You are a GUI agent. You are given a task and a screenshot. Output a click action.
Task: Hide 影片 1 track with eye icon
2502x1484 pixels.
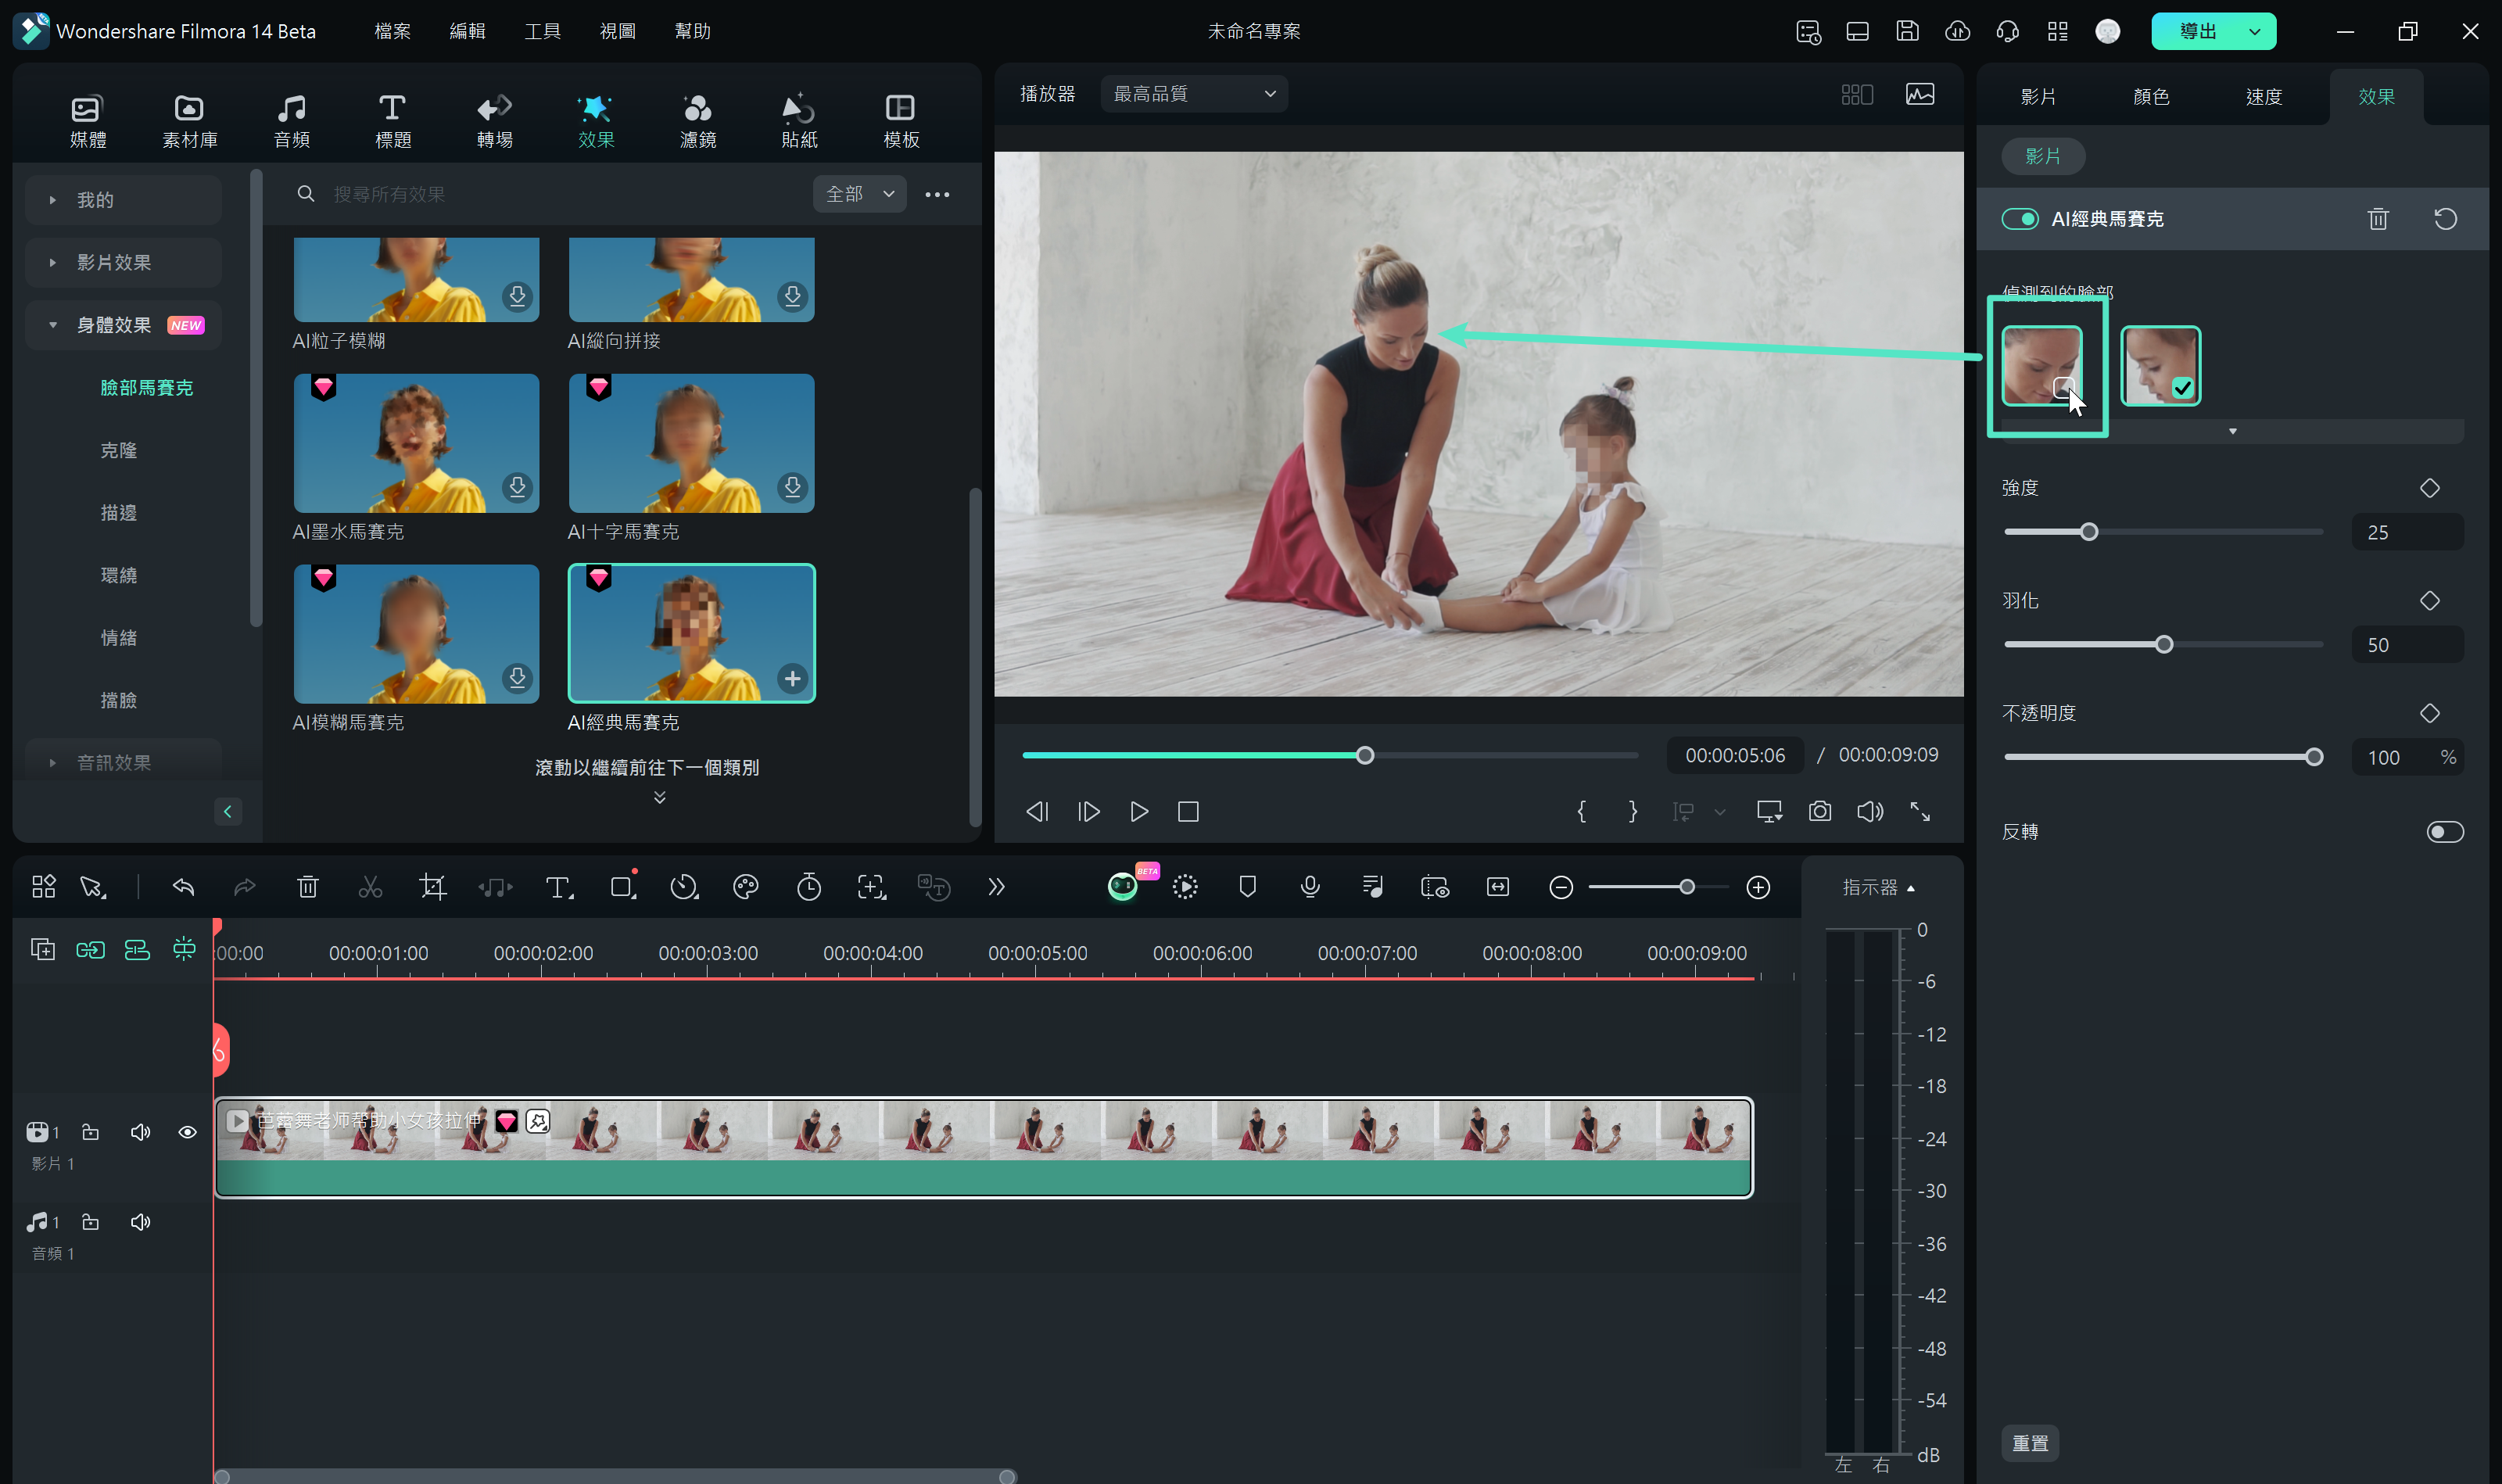(187, 1132)
